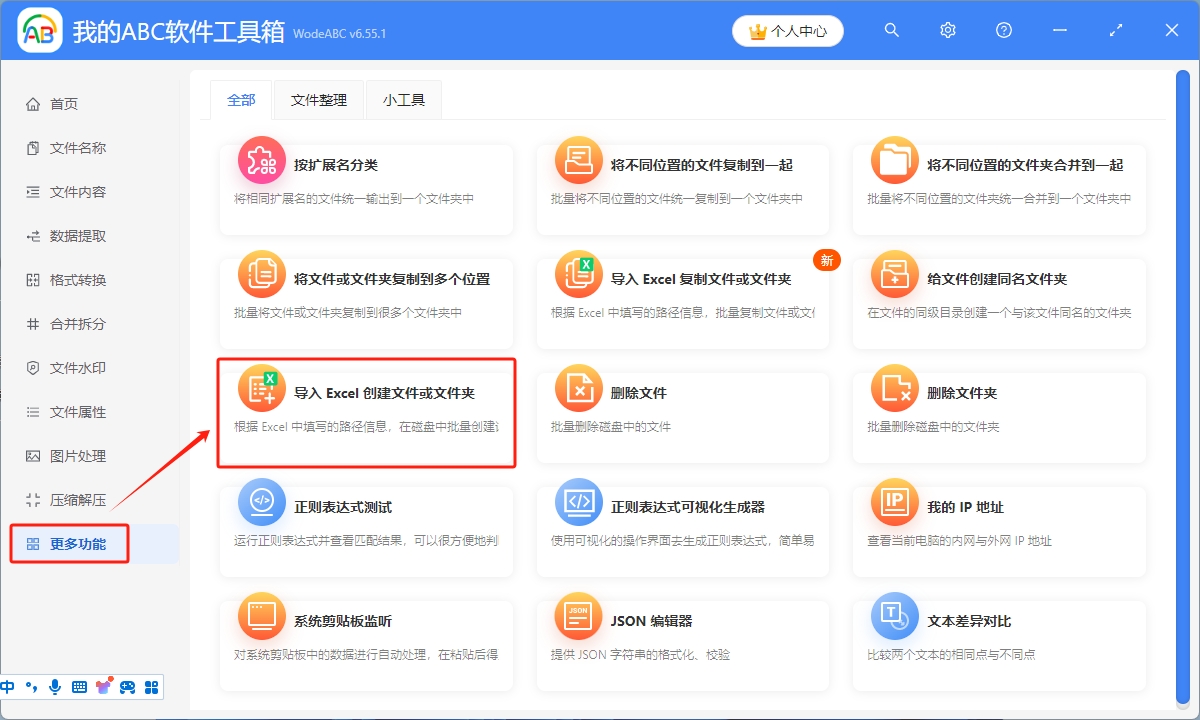Switch to the 文件整理 tab
This screenshot has width=1200, height=720.
[318, 99]
